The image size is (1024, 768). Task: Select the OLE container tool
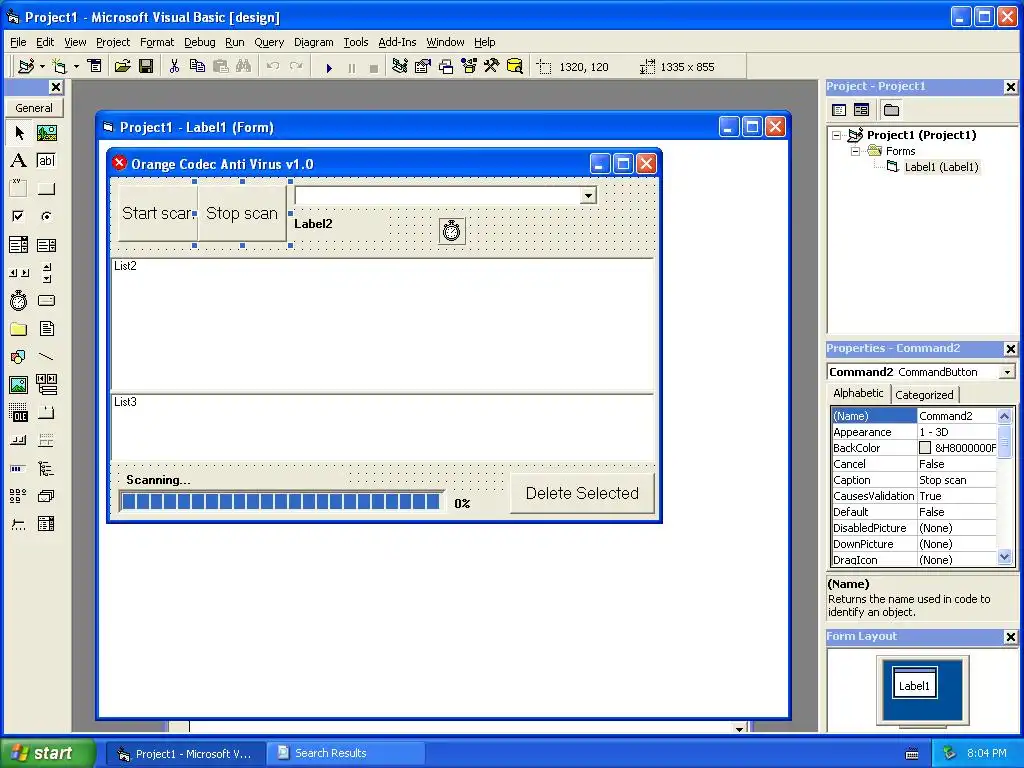click(x=19, y=413)
